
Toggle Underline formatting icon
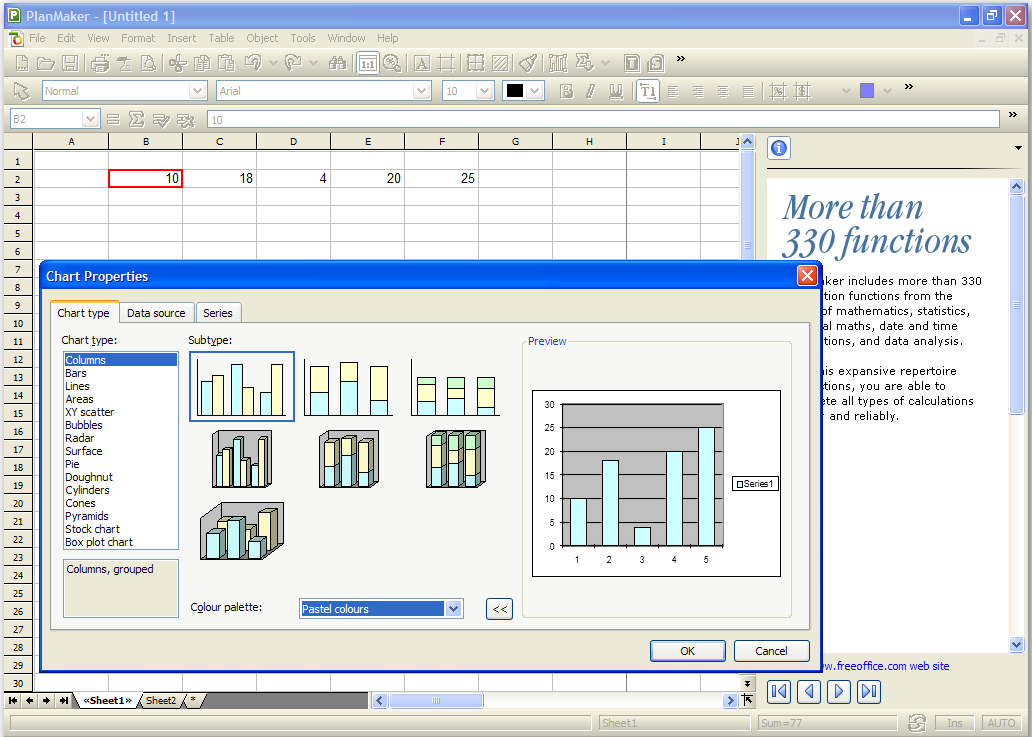click(x=616, y=91)
